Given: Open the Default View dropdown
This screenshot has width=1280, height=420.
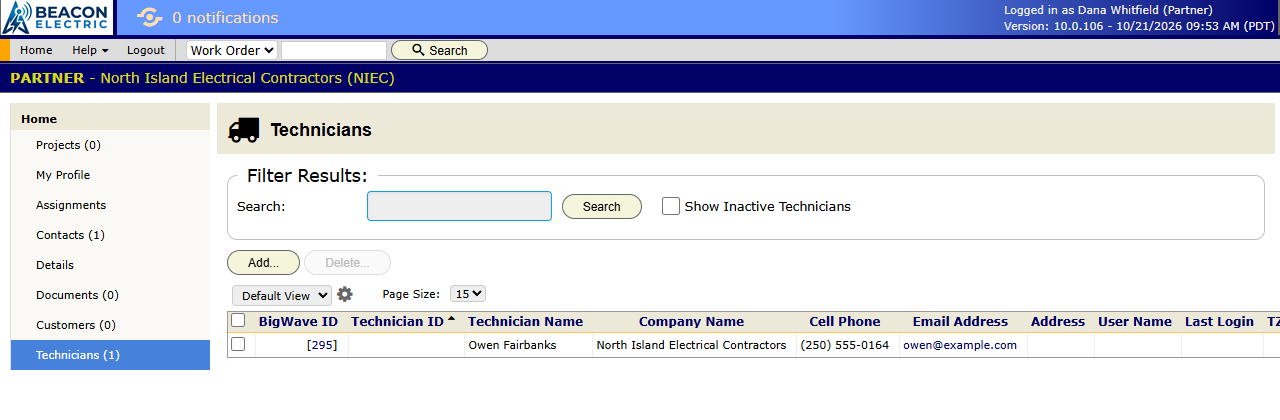Looking at the screenshot, I should pos(282,296).
